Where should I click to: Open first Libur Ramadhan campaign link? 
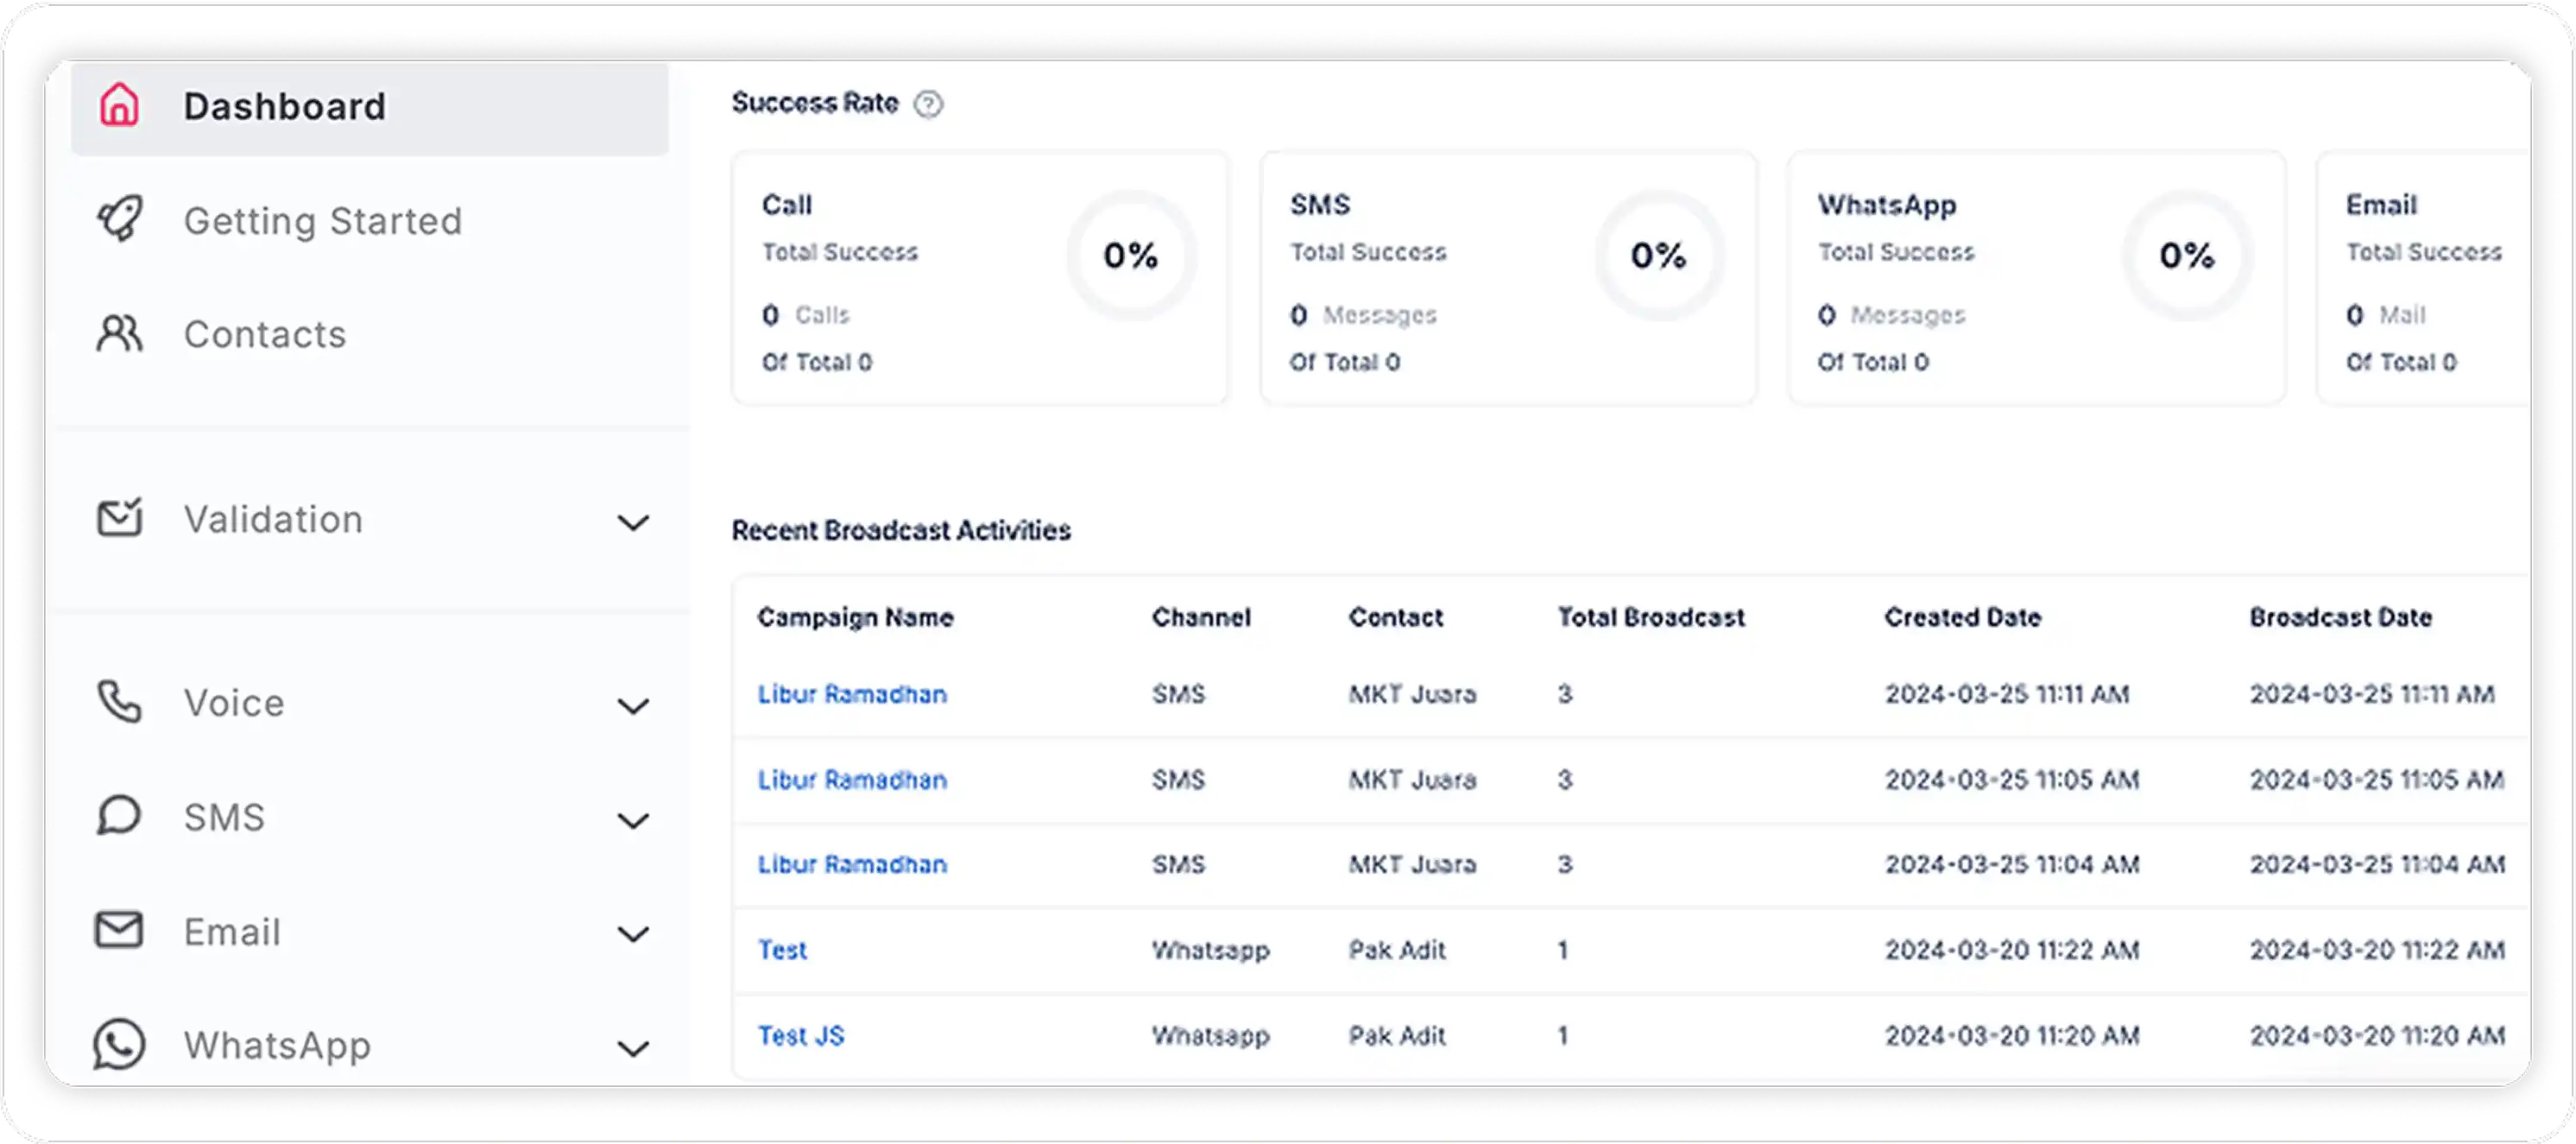(852, 694)
